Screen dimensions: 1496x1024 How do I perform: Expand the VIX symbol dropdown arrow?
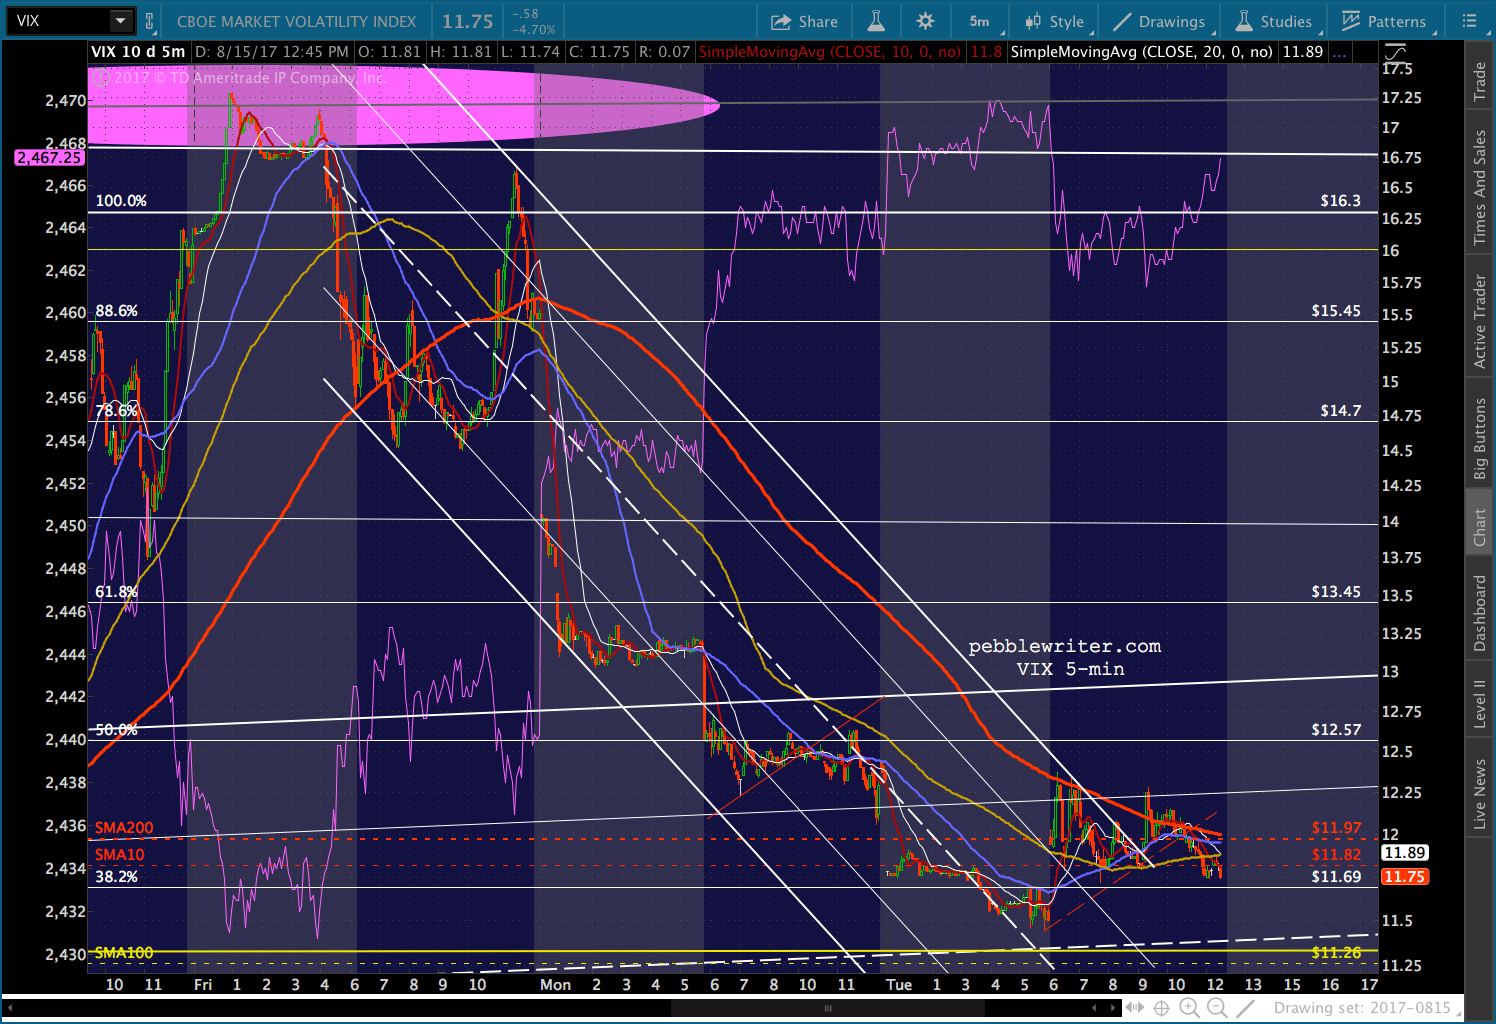[x=120, y=21]
